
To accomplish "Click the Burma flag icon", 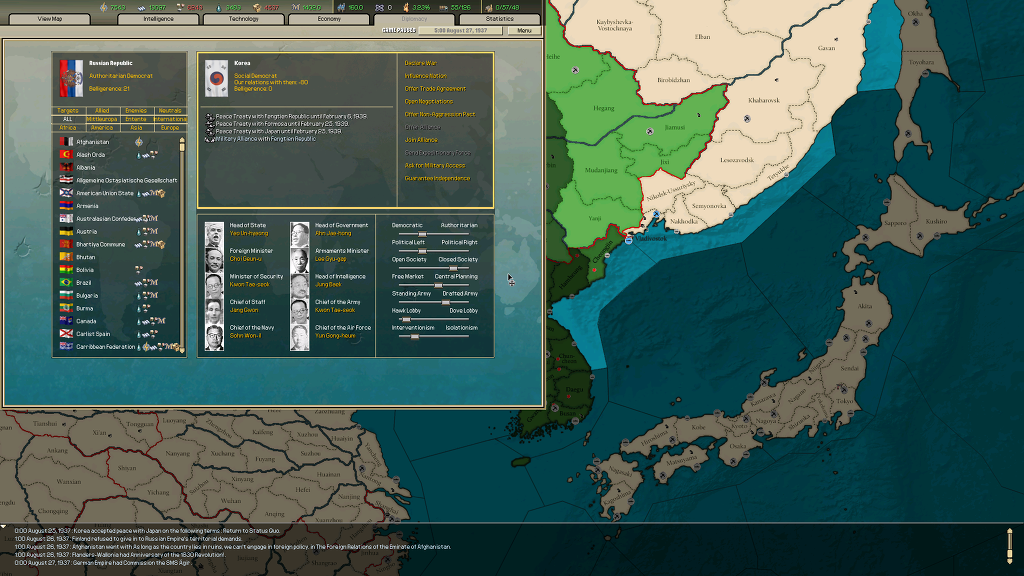I will coord(66,308).
